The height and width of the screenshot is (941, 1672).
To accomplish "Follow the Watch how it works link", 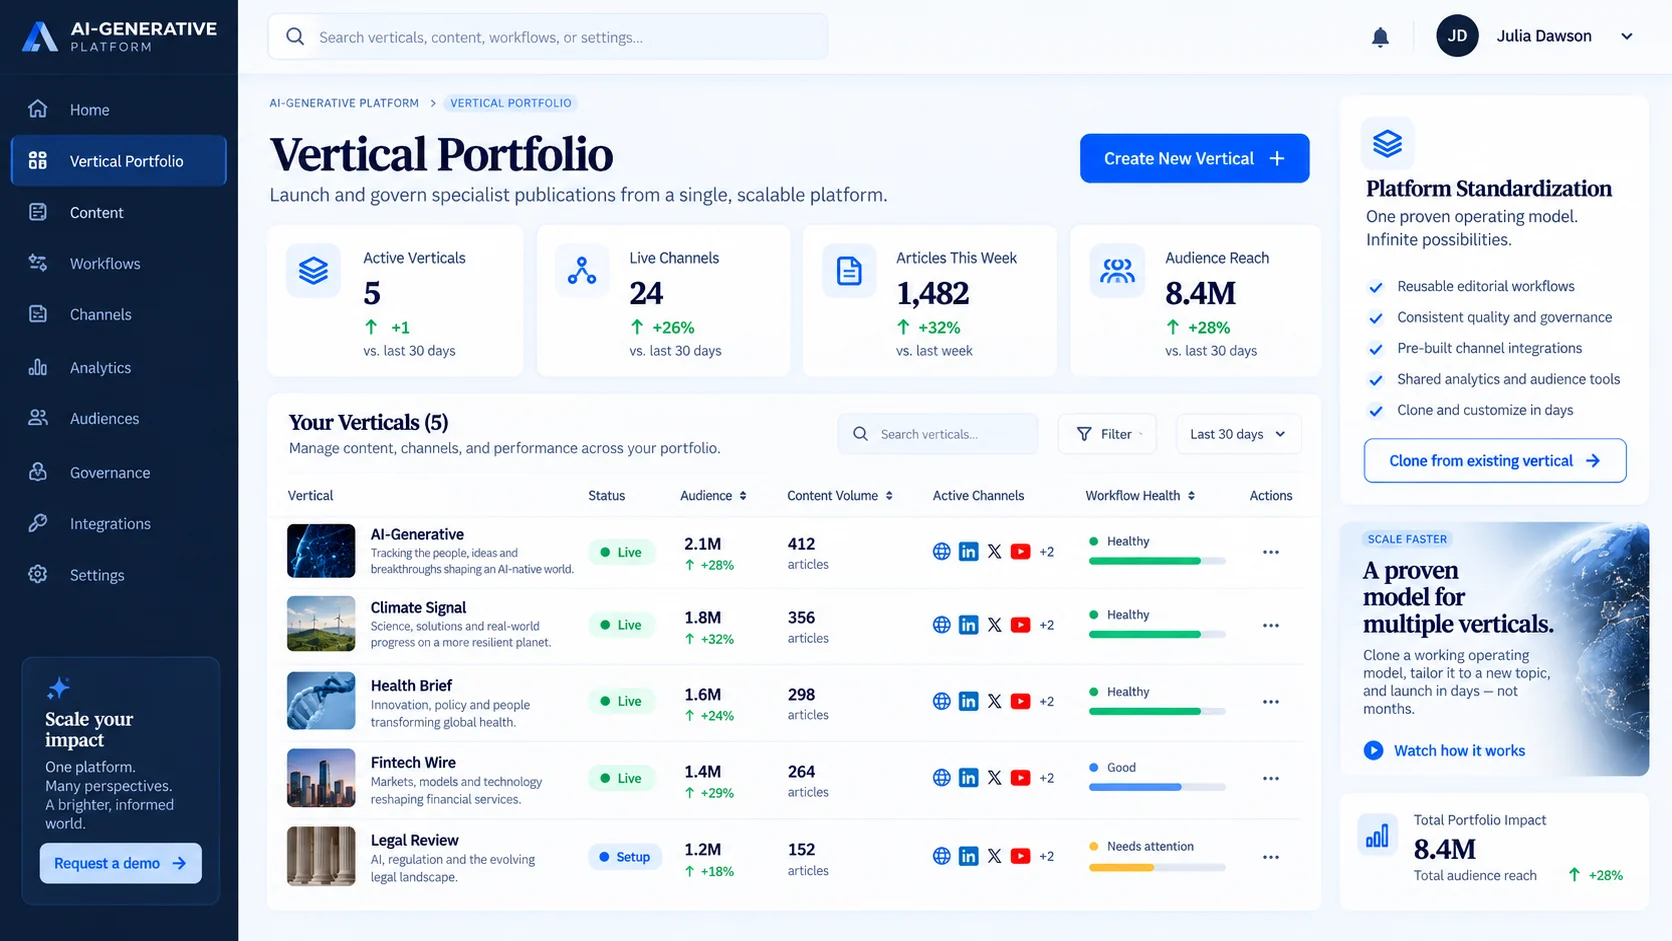I will click(1459, 751).
